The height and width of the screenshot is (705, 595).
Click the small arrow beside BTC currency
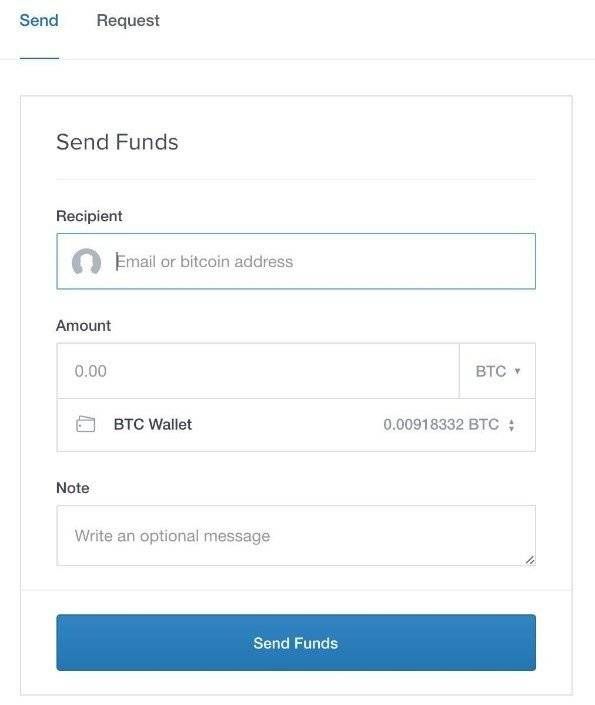[x=517, y=371]
